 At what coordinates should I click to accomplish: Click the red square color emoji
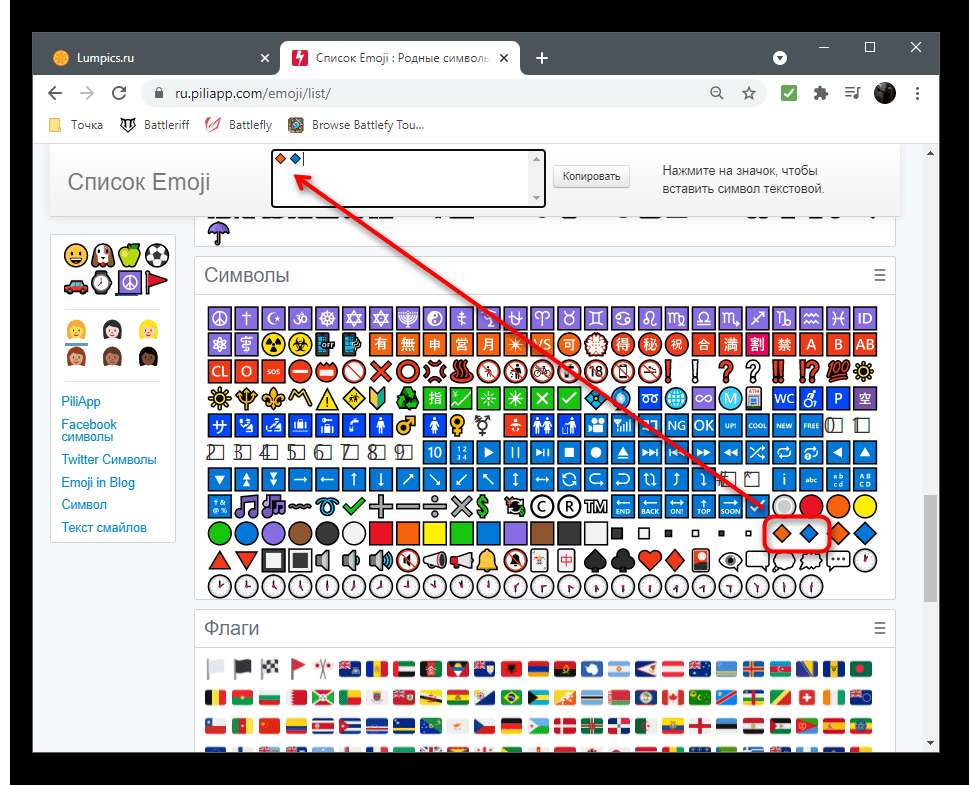pyautogui.click(x=380, y=534)
